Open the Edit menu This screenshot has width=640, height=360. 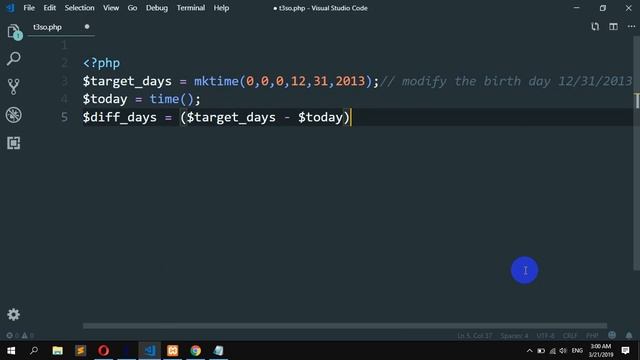[49, 8]
